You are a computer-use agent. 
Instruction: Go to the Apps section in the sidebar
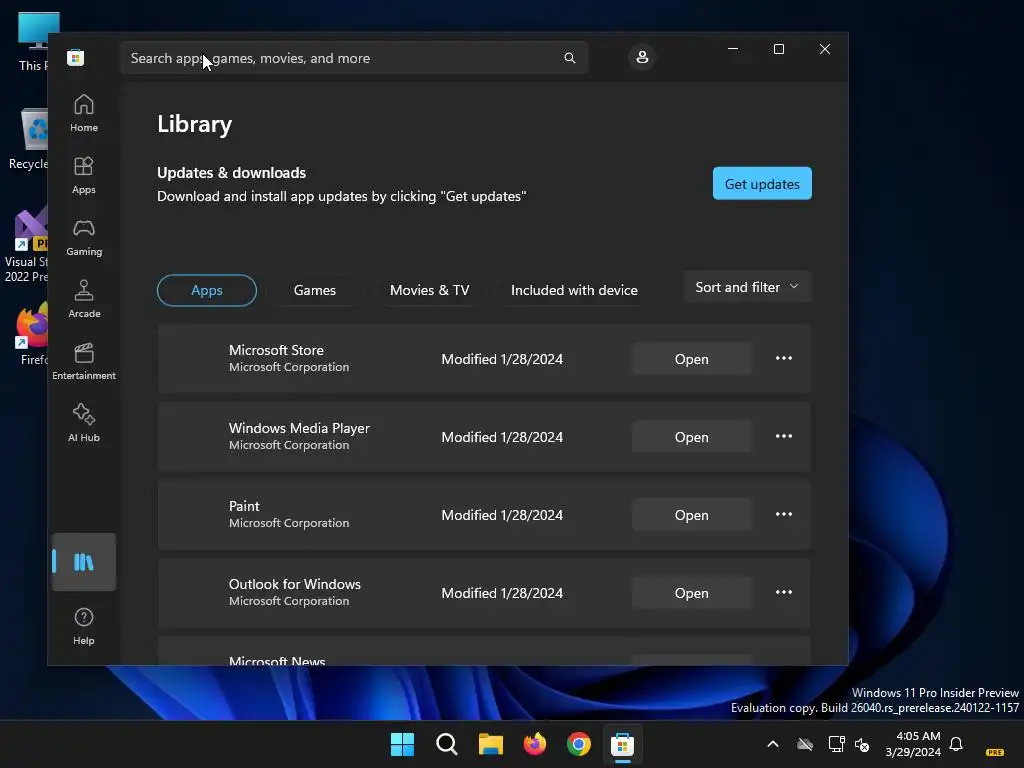click(84, 176)
